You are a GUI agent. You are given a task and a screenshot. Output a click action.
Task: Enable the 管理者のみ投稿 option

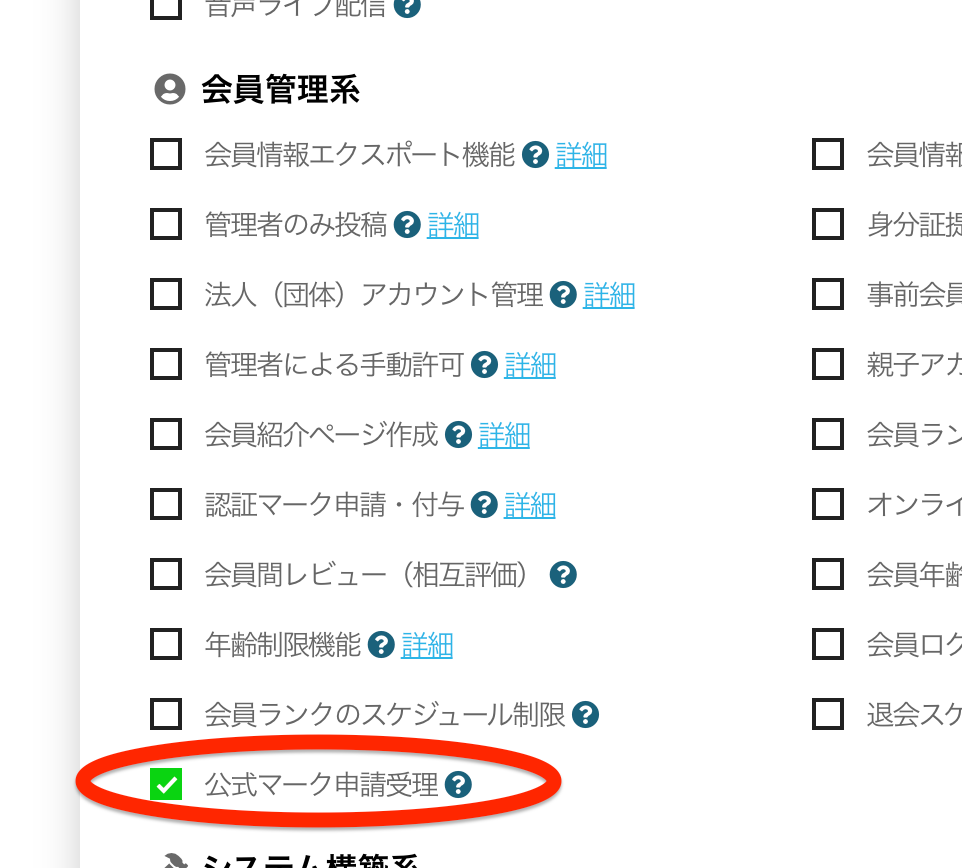(x=166, y=224)
